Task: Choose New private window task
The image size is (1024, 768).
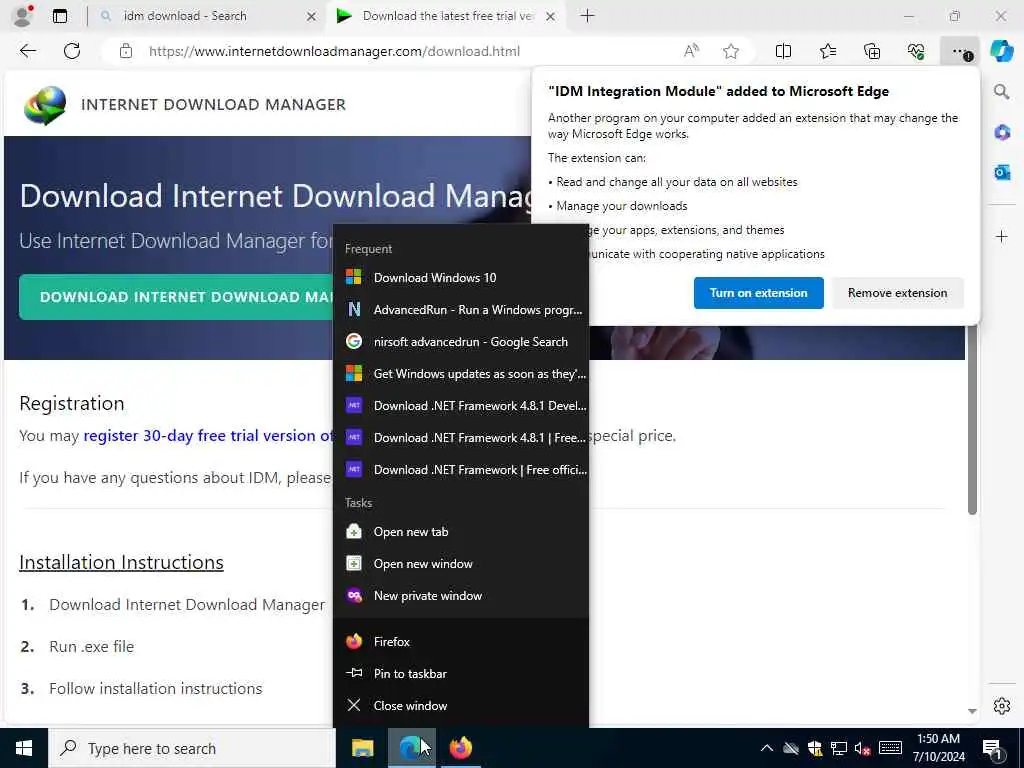Action: 461,596
